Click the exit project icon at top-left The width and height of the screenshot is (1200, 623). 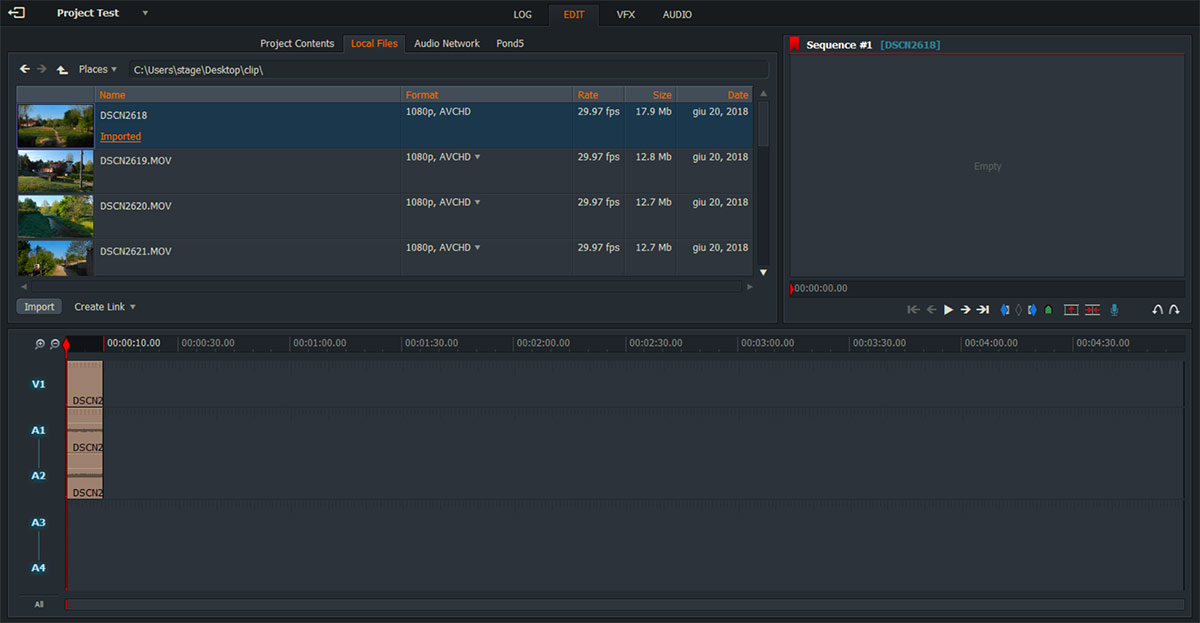[17, 13]
